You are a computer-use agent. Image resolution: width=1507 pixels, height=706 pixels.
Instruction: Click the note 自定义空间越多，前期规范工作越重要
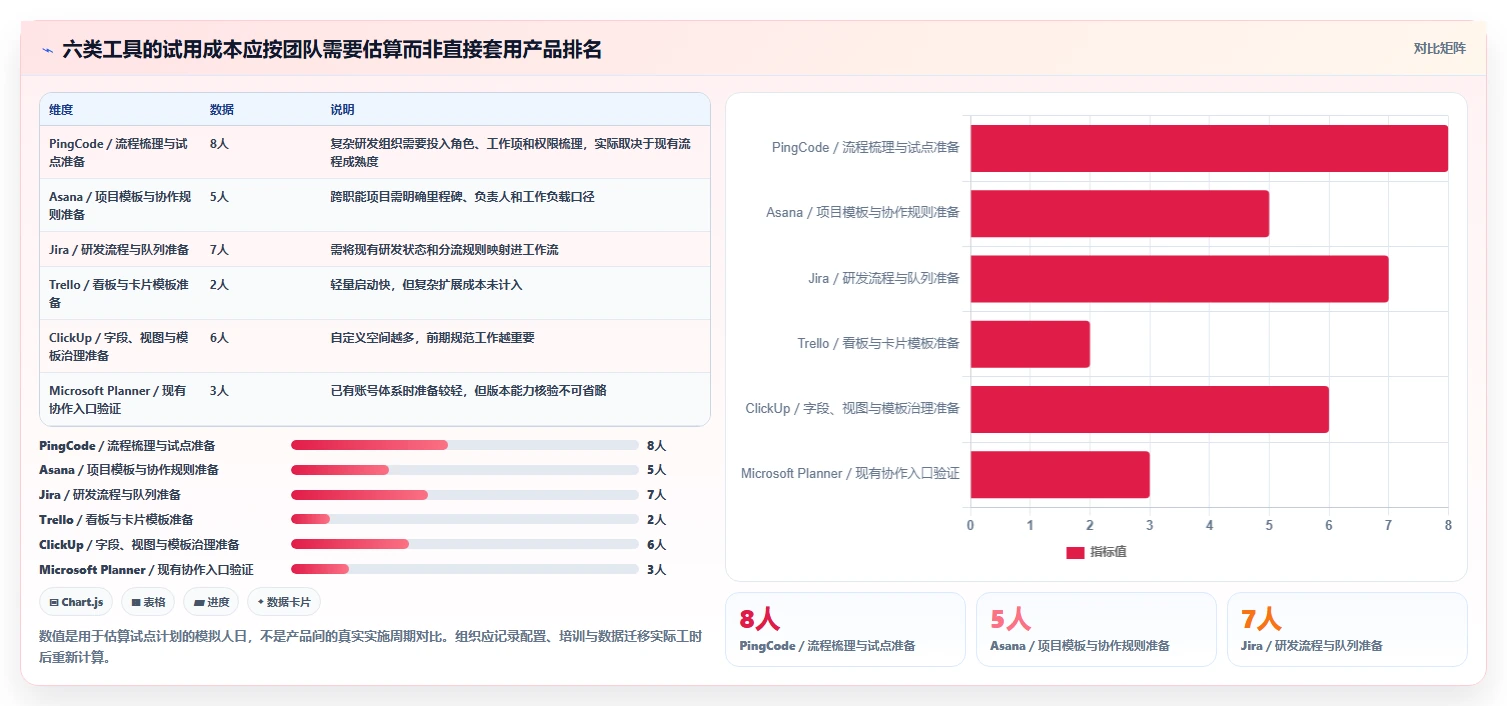pyautogui.click(x=432, y=338)
